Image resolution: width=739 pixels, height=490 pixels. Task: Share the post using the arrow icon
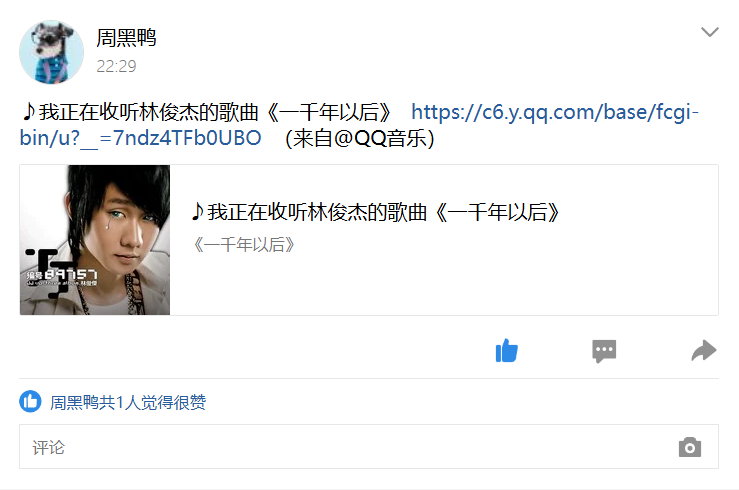[704, 351]
